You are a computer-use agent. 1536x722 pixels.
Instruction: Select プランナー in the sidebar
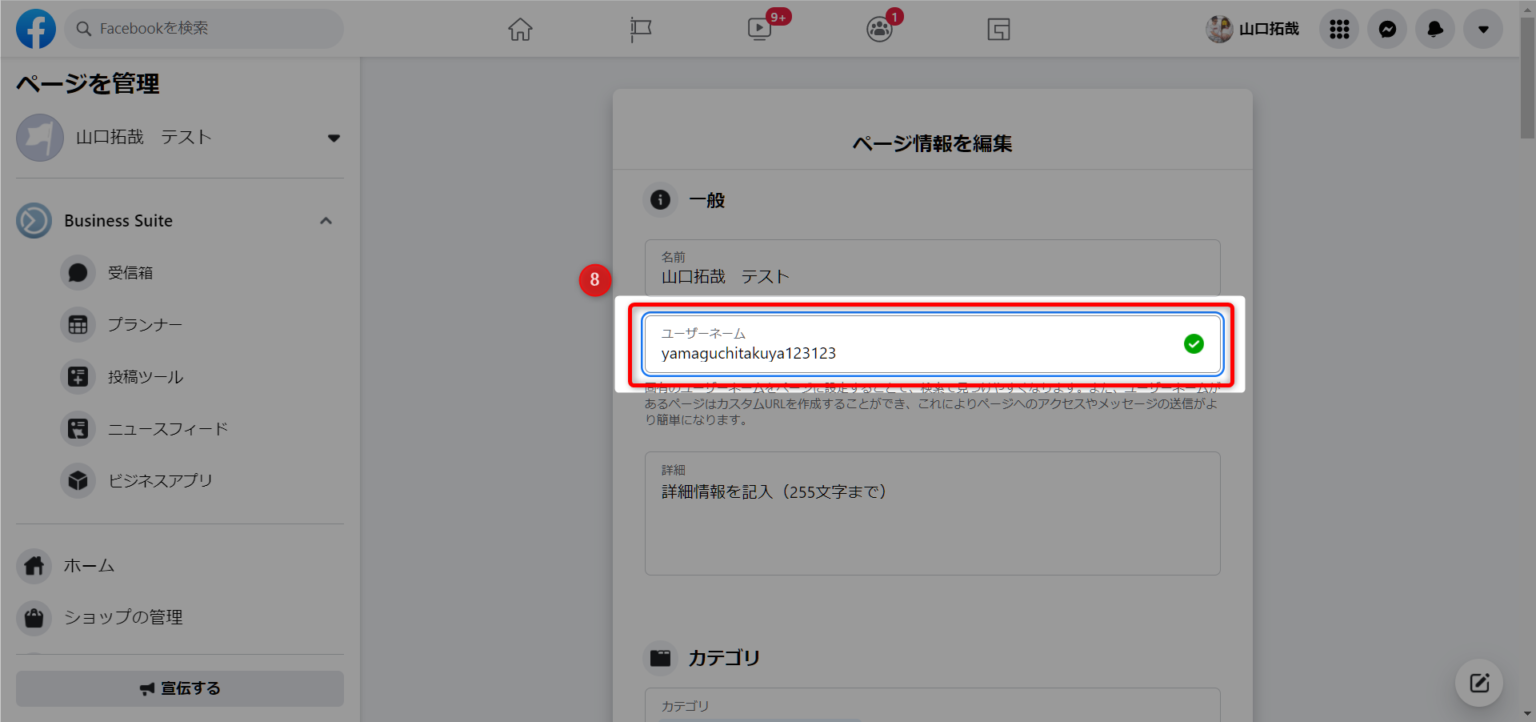coord(145,325)
